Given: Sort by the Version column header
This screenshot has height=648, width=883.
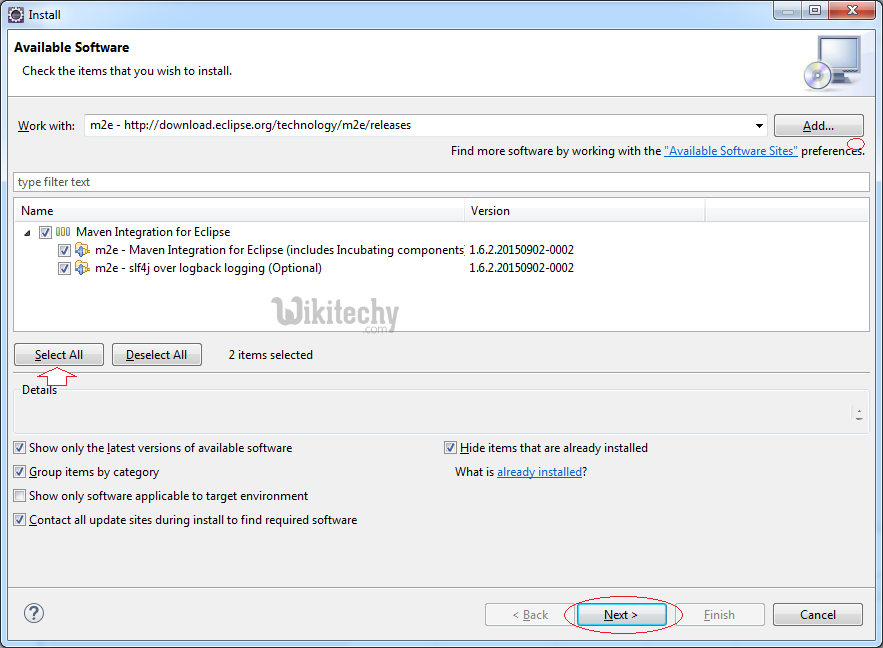Looking at the screenshot, I should [x=585, y=211].
